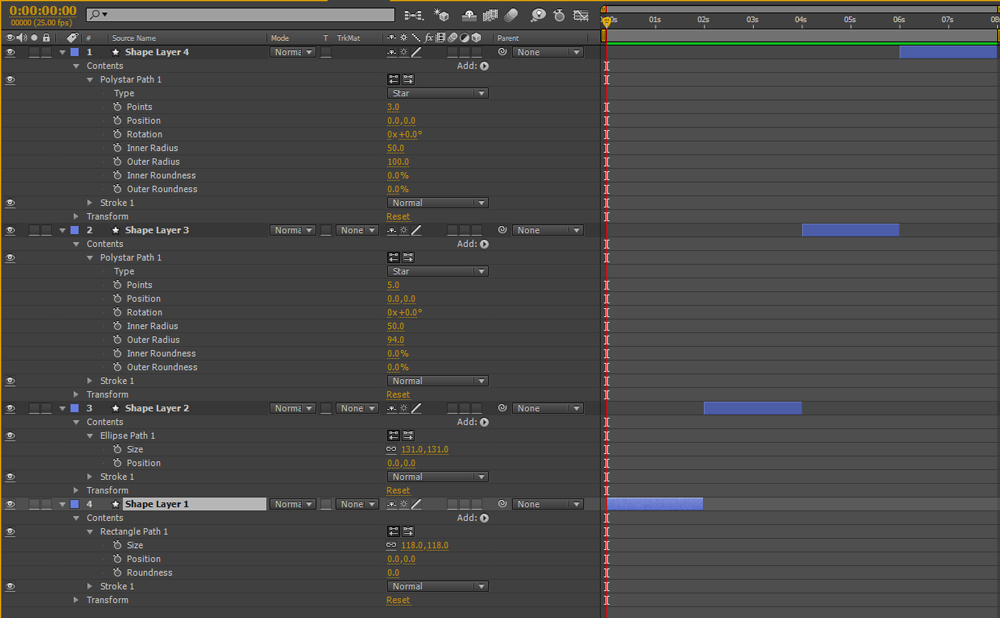The height and width of the screenshot is (618, 1000).
Task: Expand Stroke 1 under Shape Layer 1
Action: (x=89, y=586)
